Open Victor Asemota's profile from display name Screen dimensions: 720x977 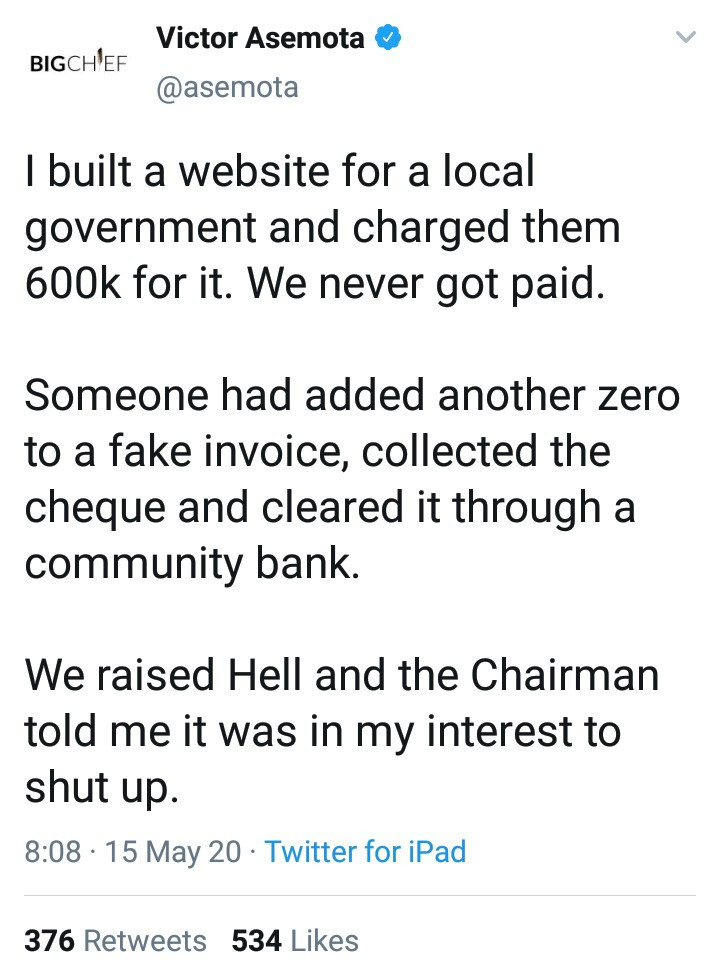260,38
